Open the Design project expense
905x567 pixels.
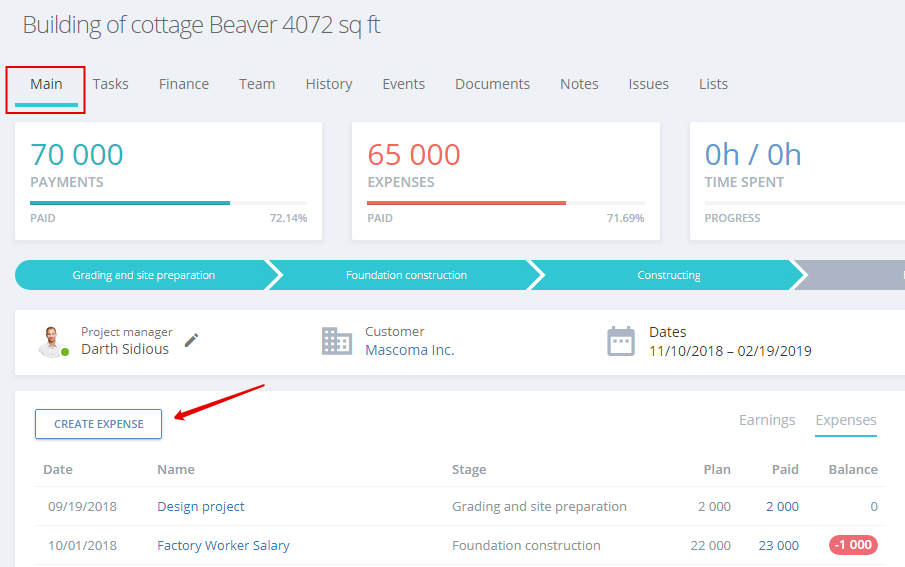coord(201,506)
